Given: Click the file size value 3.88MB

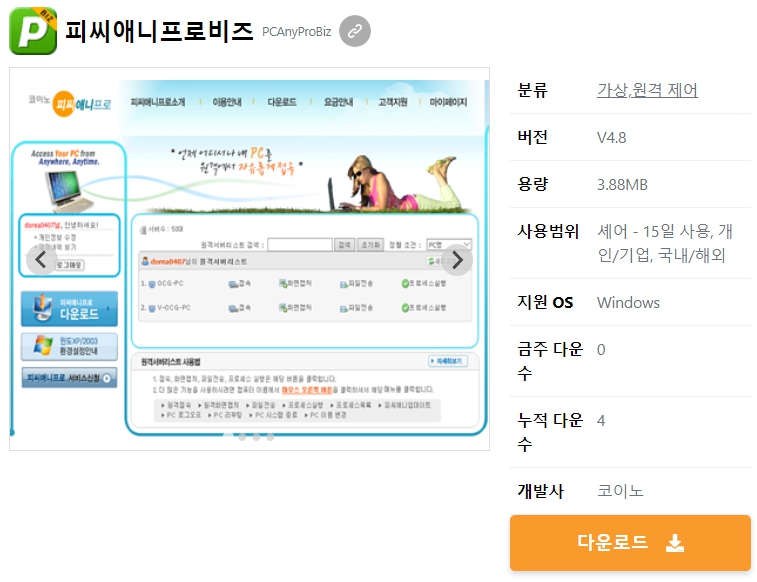Looking at the screenshot, I should click(x=622, y=184).
